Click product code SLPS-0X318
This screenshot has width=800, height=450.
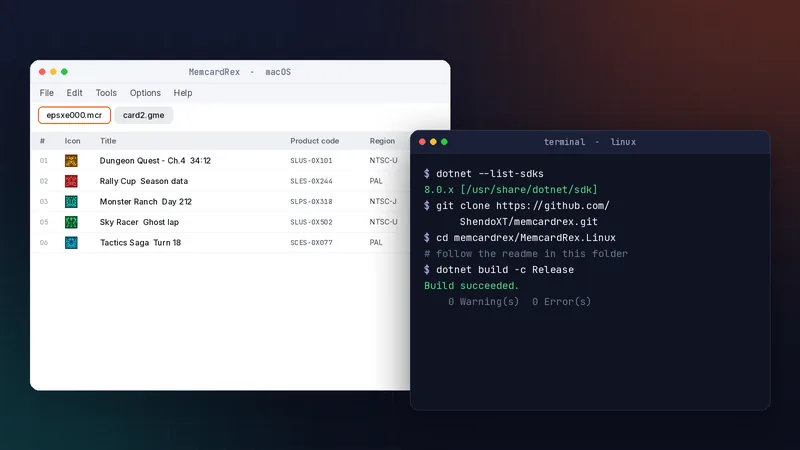point(311,202)
